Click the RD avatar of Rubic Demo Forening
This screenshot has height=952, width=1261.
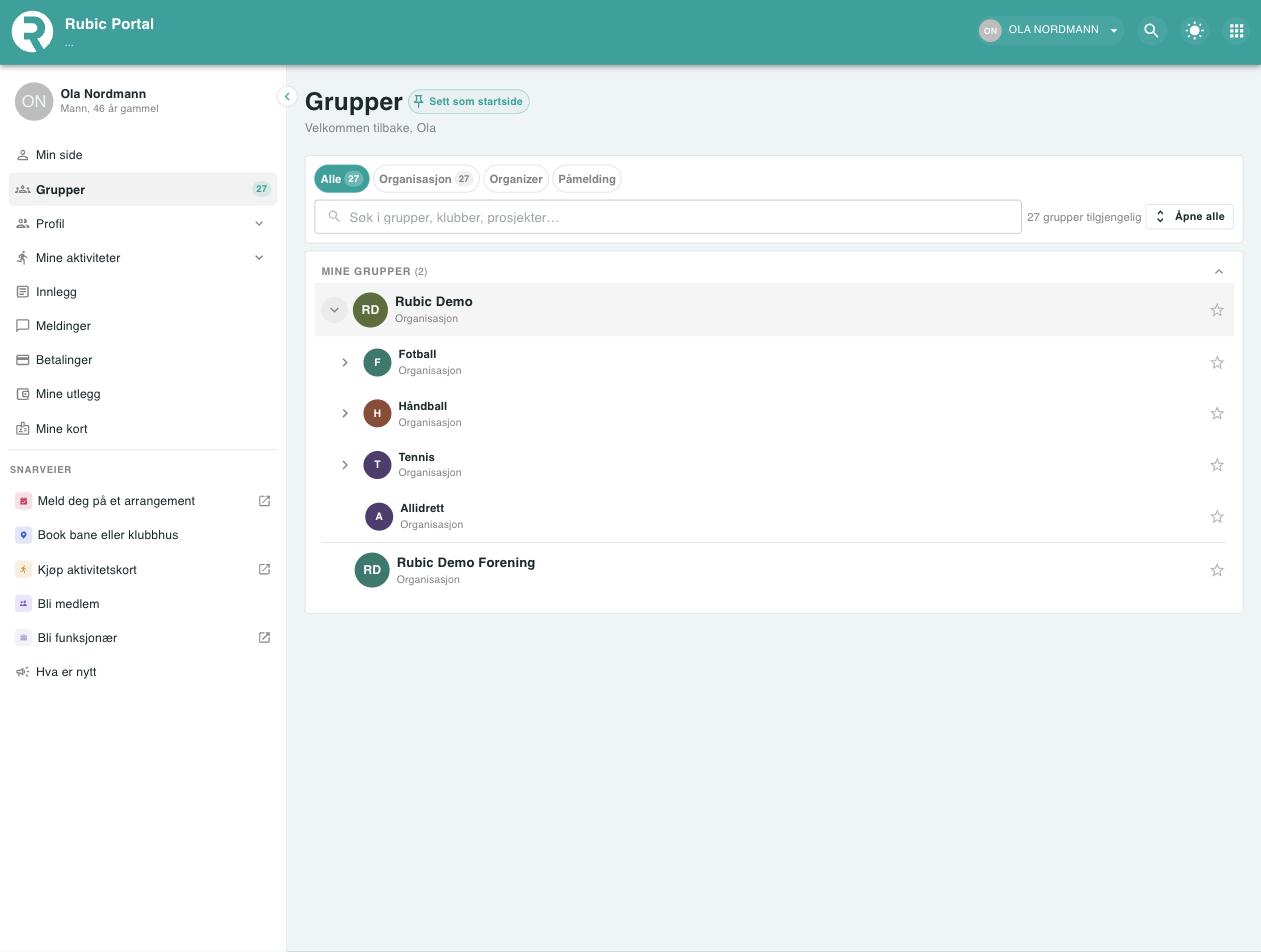(372, 570)
